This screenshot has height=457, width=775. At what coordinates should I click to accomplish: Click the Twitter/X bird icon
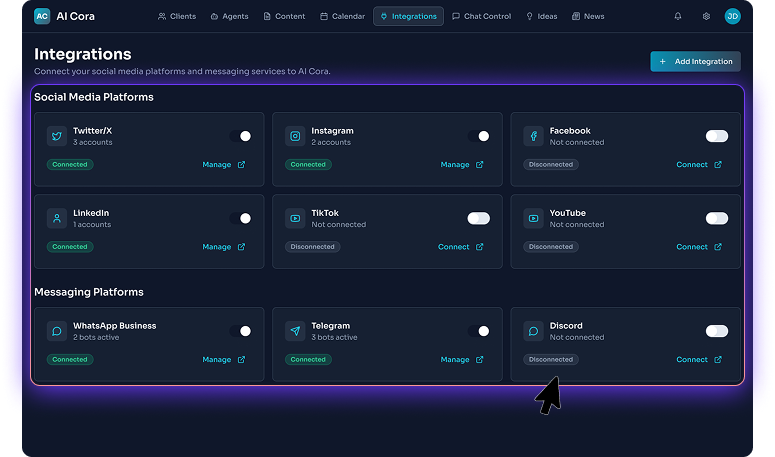[x=57, y=136]
